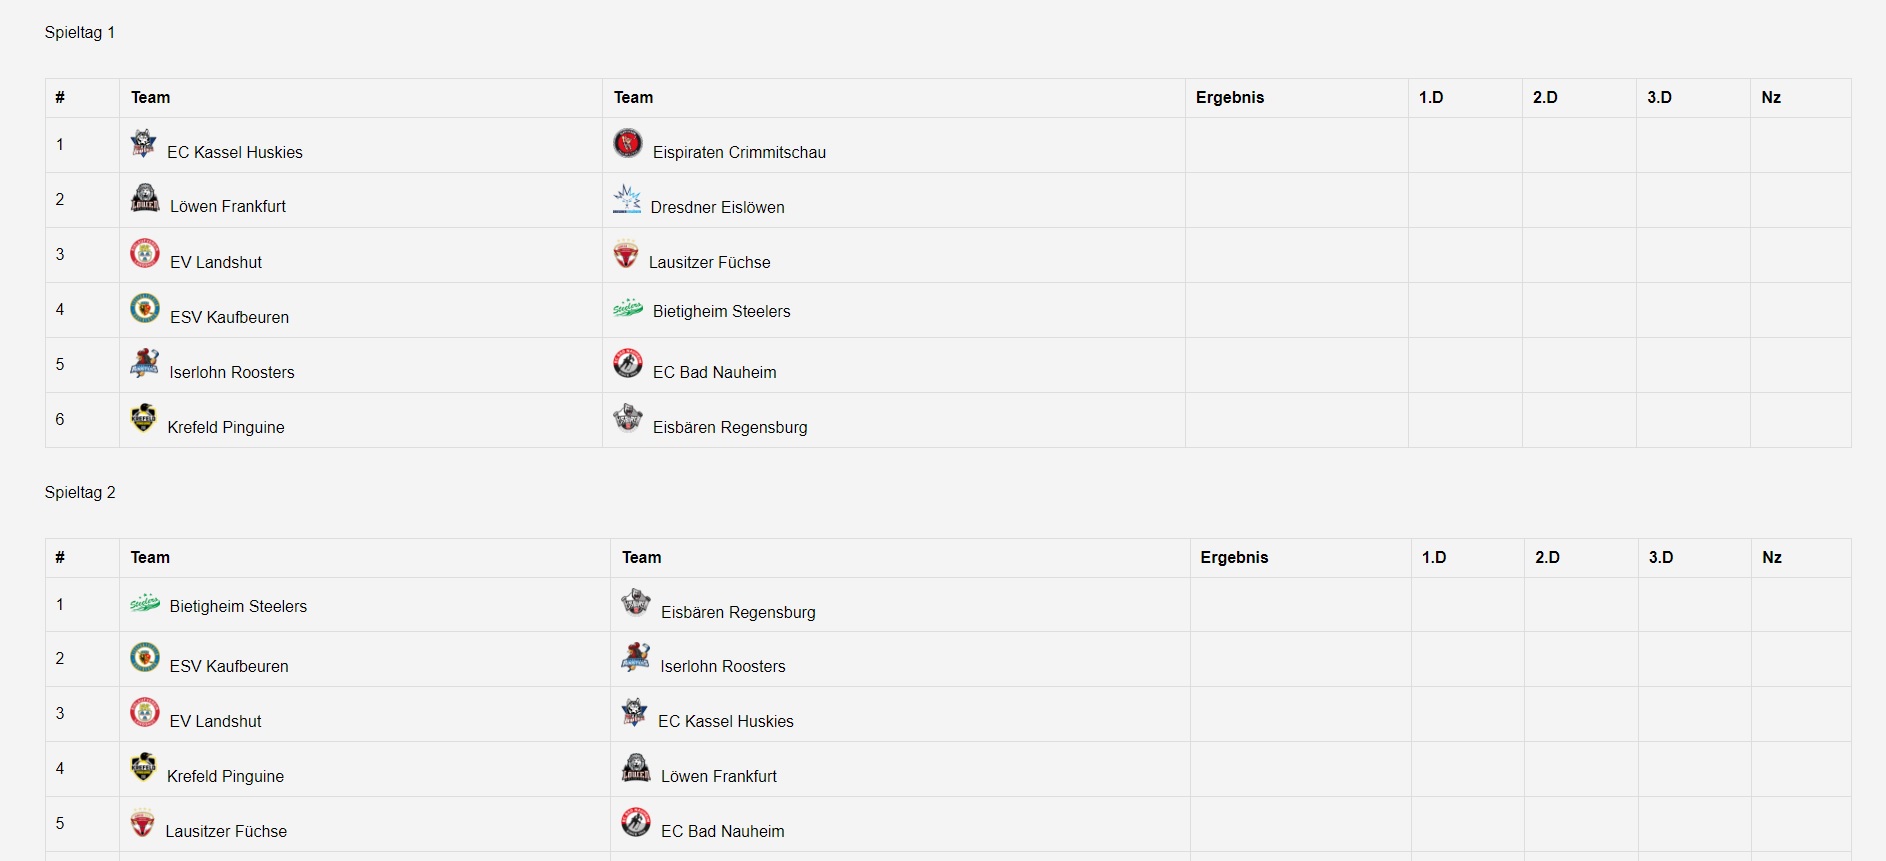Viewport: 1886px width, 861px height.
Task: Click the Eispiraten Crimmitschau team logo
Action: pyautogui.click(x=628, y=143)
